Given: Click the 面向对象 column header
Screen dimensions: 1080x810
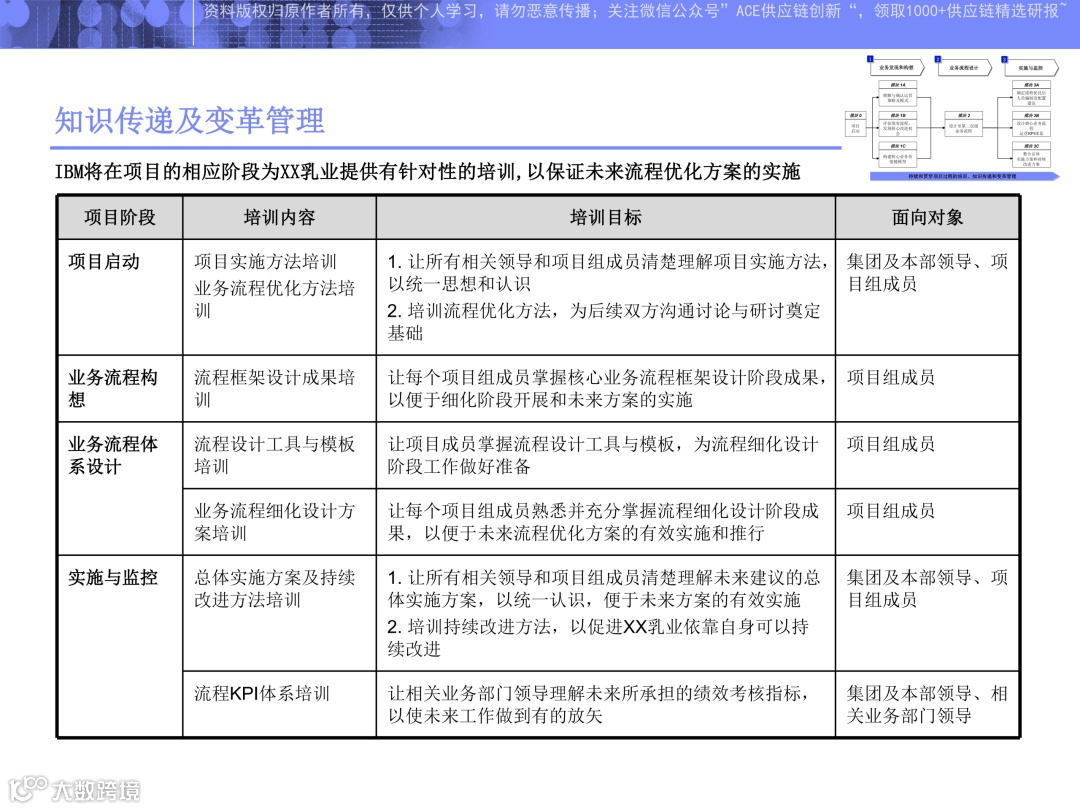Looking at the screenshot, I should pos(927,218).
